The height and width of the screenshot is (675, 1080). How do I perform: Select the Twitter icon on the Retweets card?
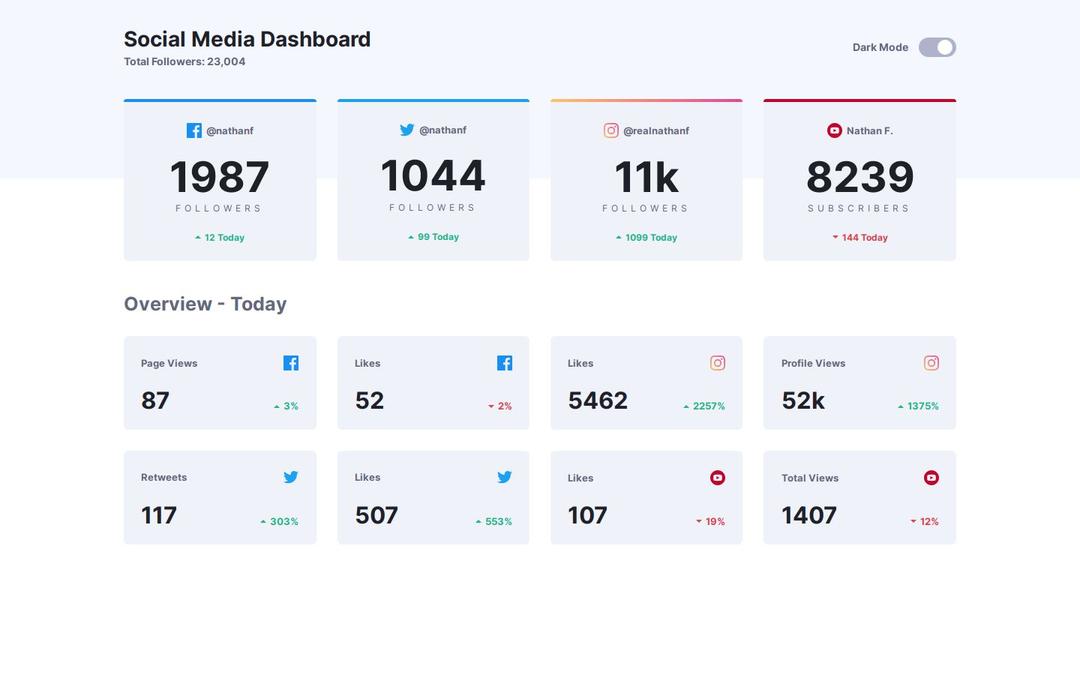pyautogui.click(x=291, y=477)
